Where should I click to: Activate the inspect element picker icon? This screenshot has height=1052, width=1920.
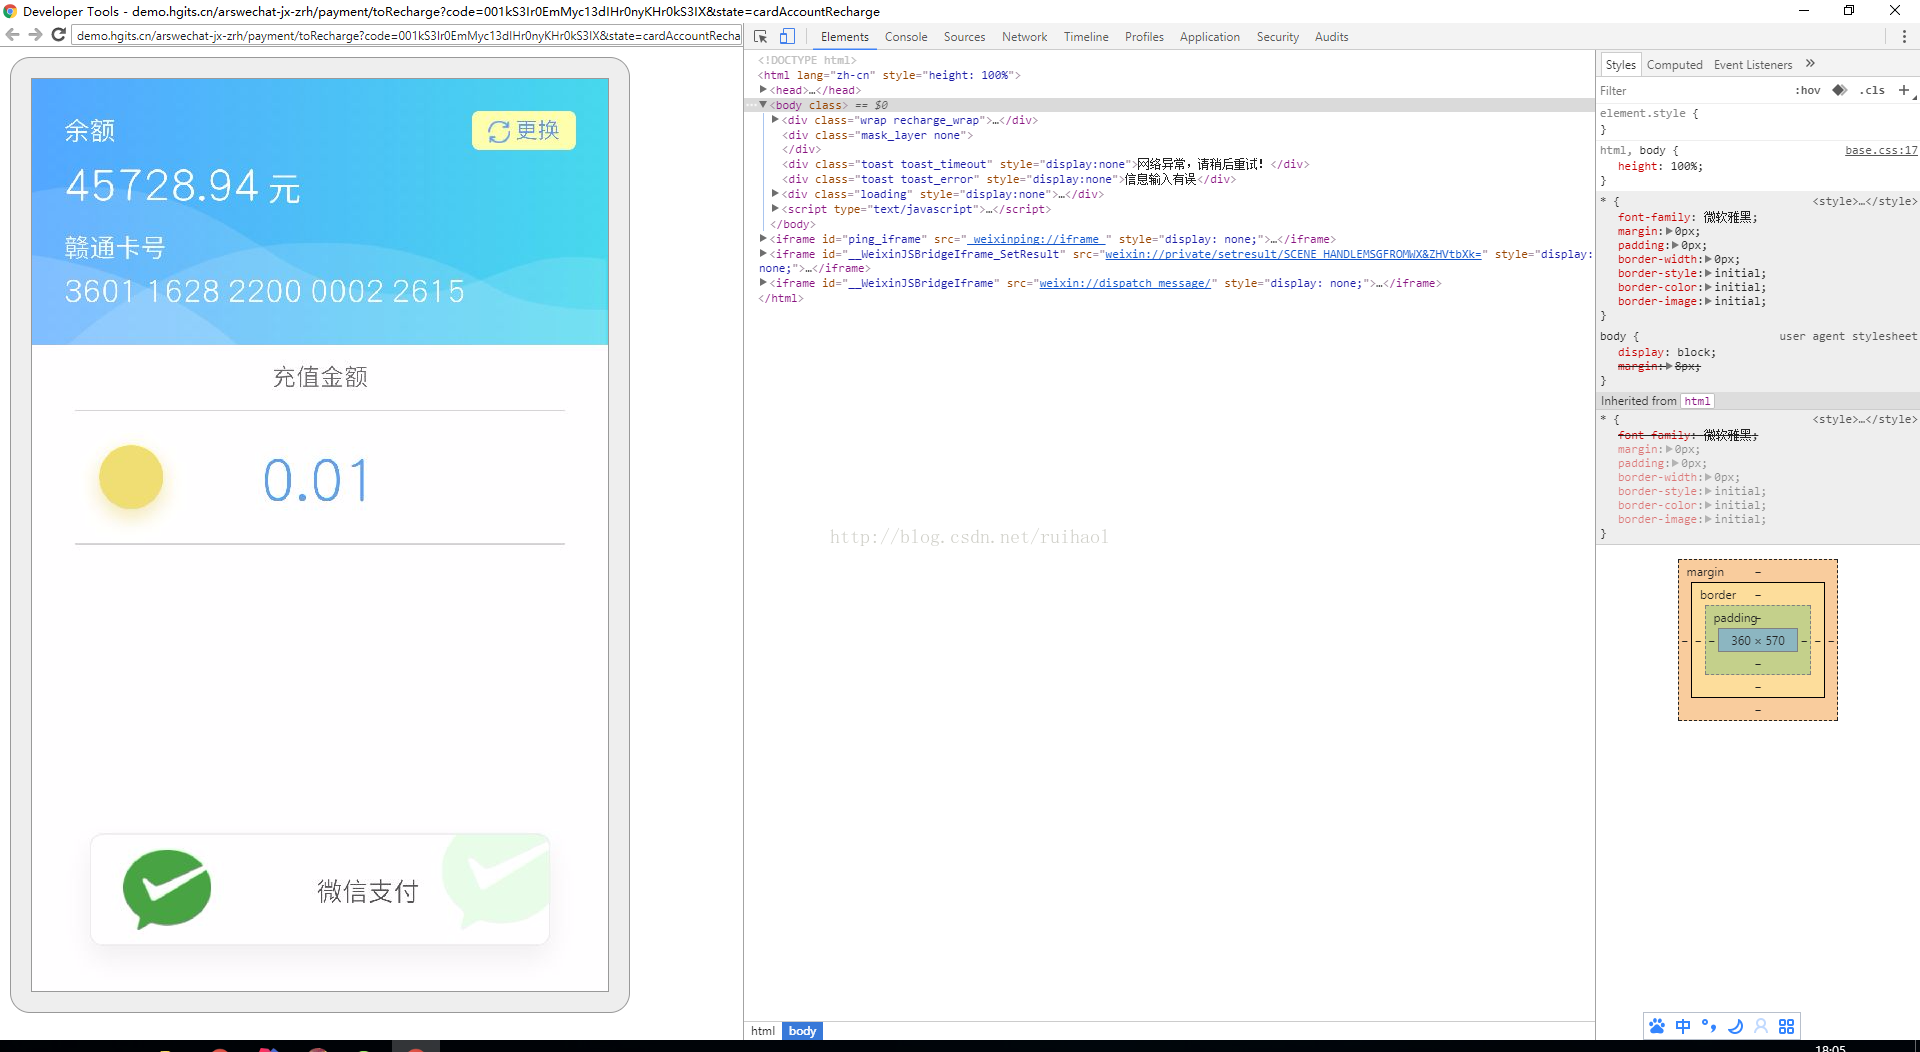761,37
